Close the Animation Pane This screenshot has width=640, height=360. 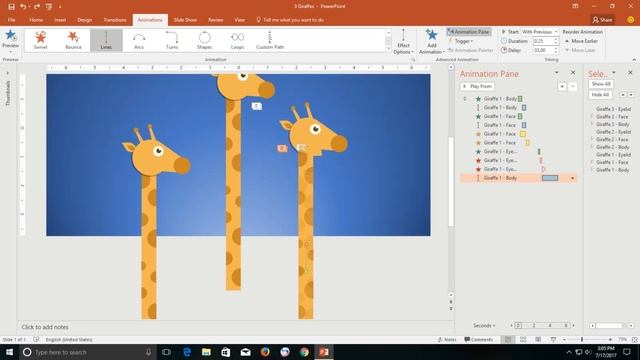coord(573,73)
